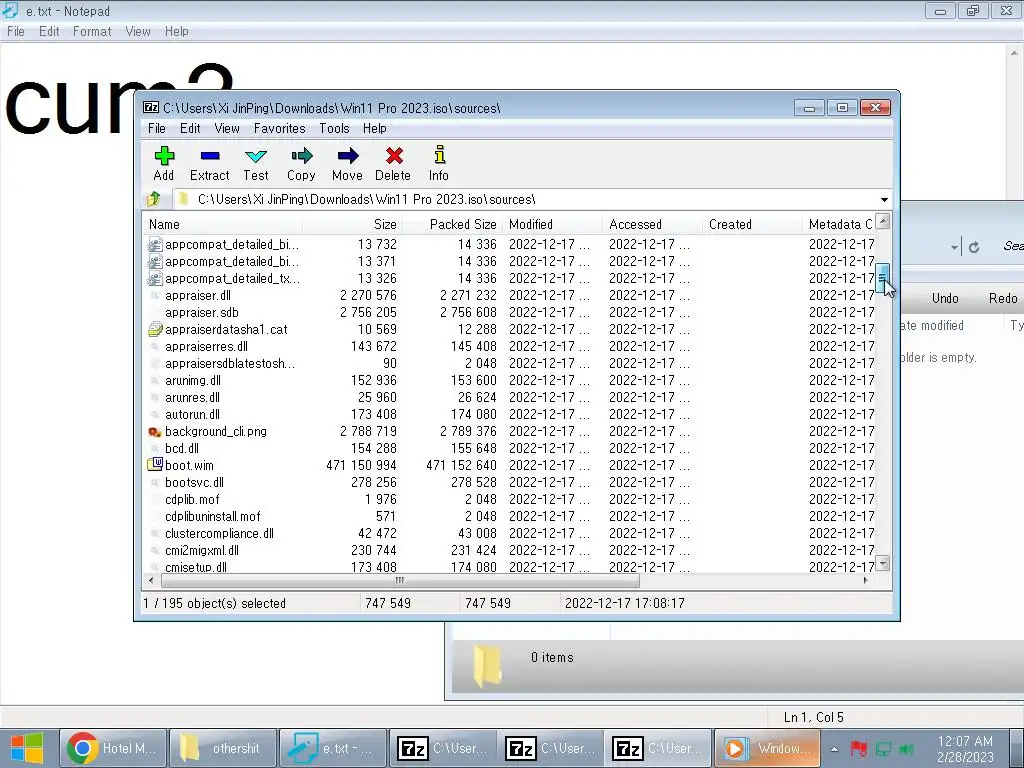Open 7-Zip Help menu
Image resolution: width=1024 pixels, height=768 pixels.
tap(375, 128)
